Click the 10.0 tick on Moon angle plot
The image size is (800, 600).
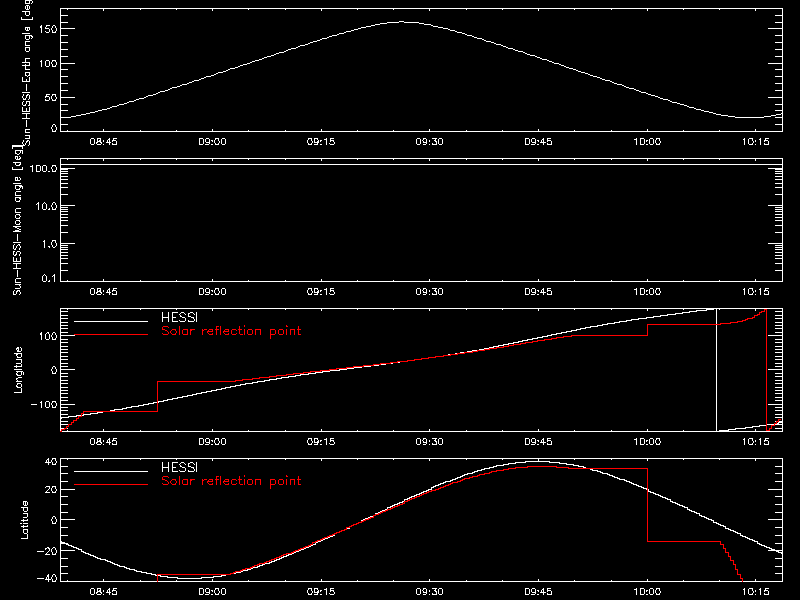pos(46,206)
